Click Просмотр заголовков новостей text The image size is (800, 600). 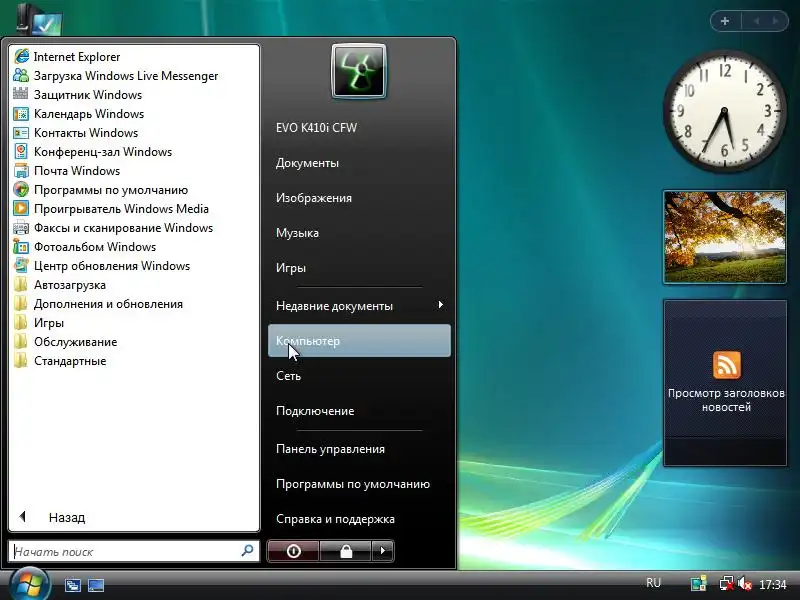pyautogui.click(x=726, y=400)
